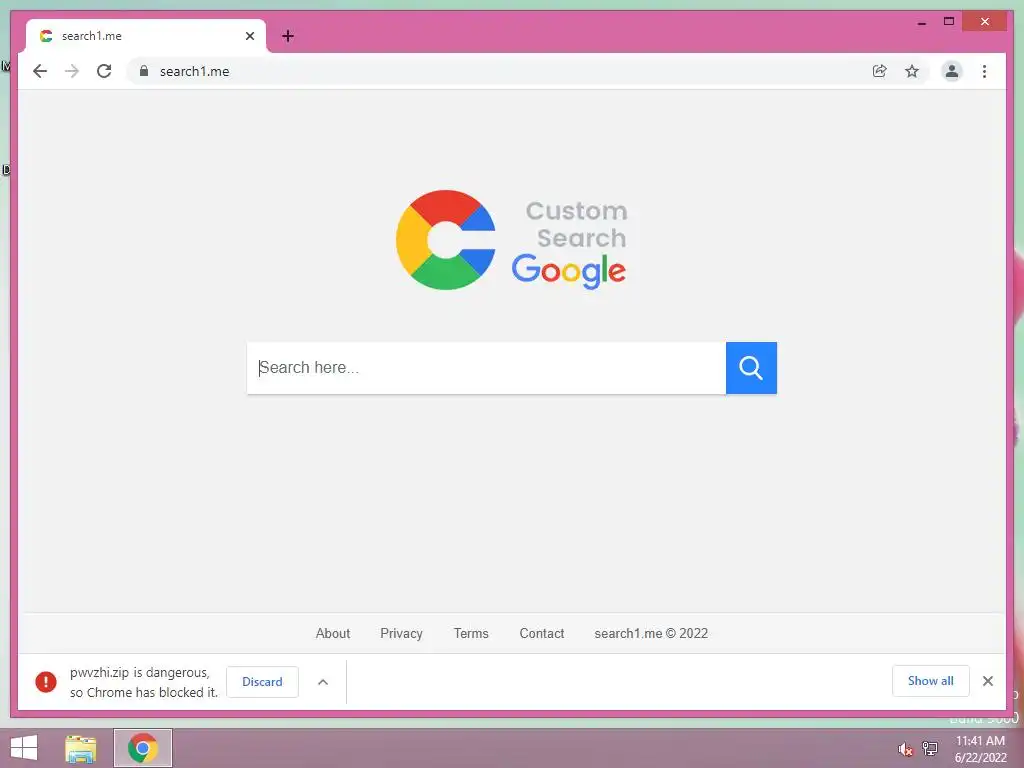Open the Chrome profile avatar menu
This screenshot has width=1024, height=768.
coord(952,71)
